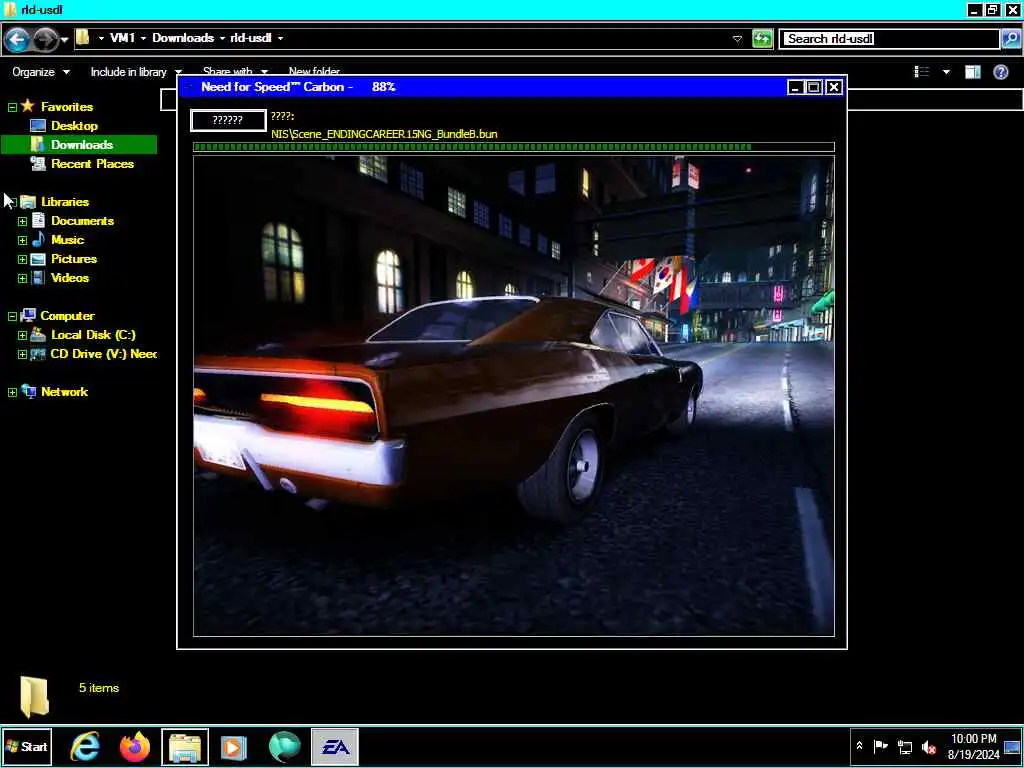
Task: Refresh the folder with green refresh icon
Action: pyautogui.click(x=762, y=39)
